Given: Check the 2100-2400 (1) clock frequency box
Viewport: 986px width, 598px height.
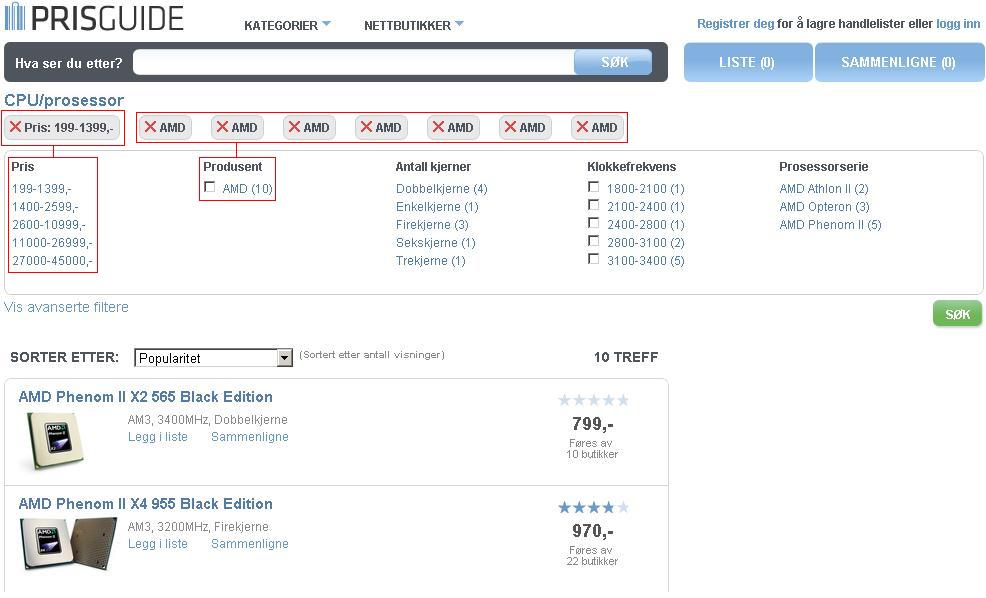Looking at the screenshot, I should tap(594, 204).
